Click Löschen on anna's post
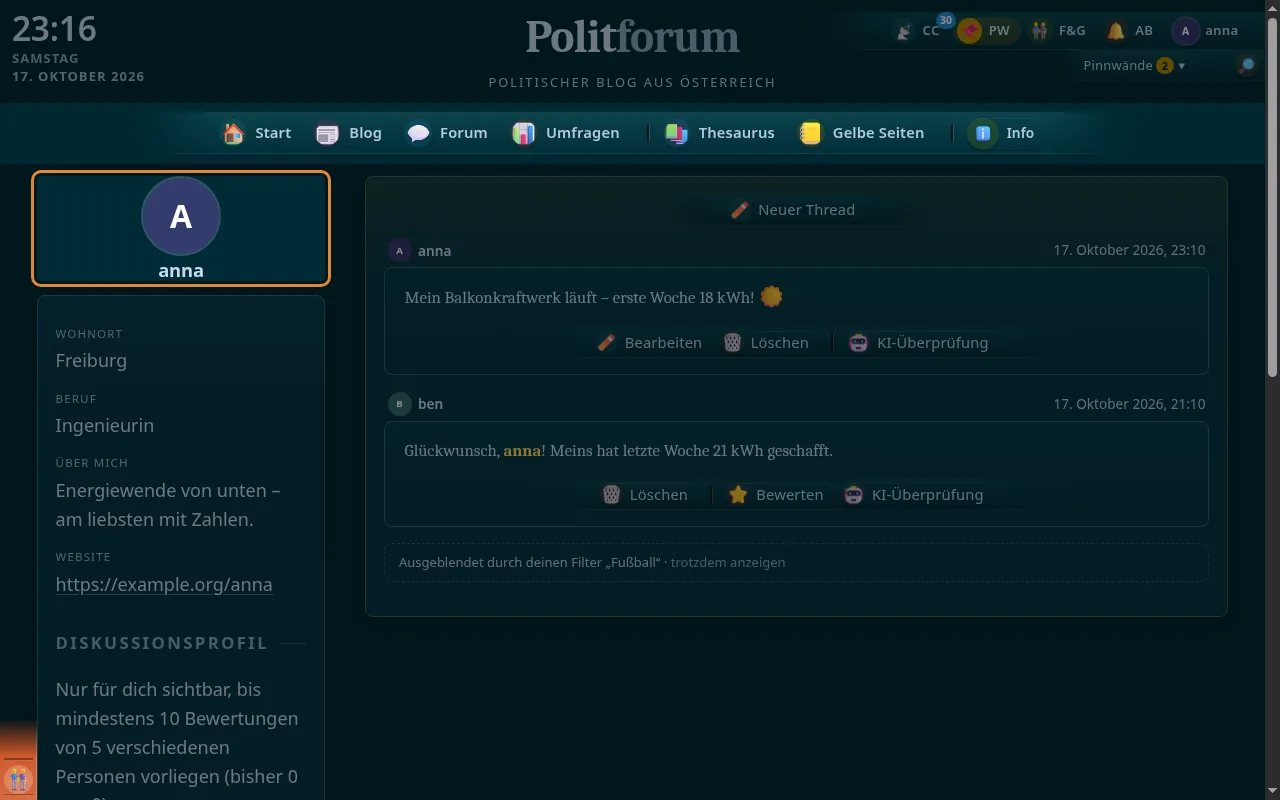This screenshot has height=800, width=1280. (766, 343)
